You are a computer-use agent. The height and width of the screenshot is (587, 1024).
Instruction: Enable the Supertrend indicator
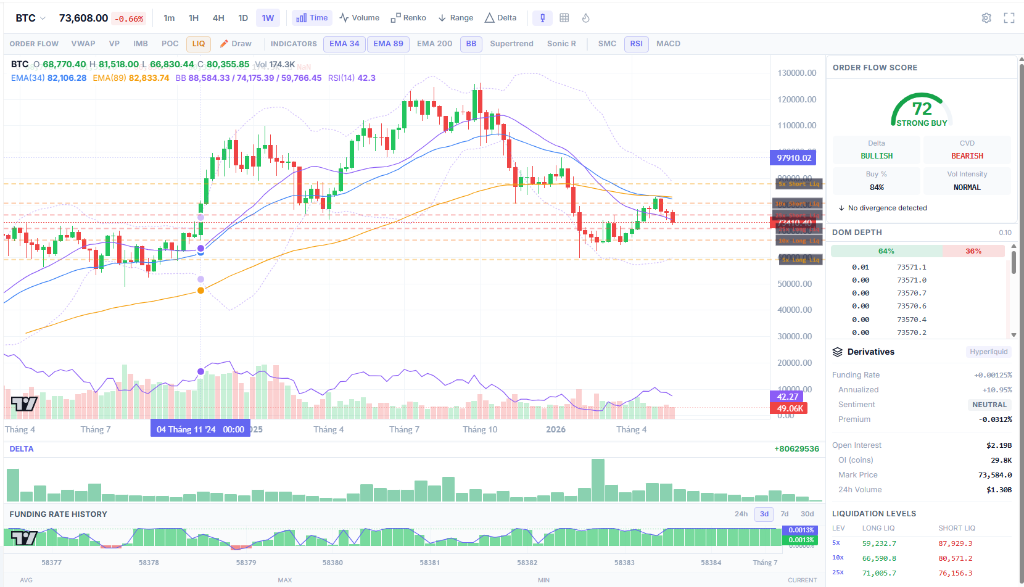pyautogui.click(x=511, y=44)
